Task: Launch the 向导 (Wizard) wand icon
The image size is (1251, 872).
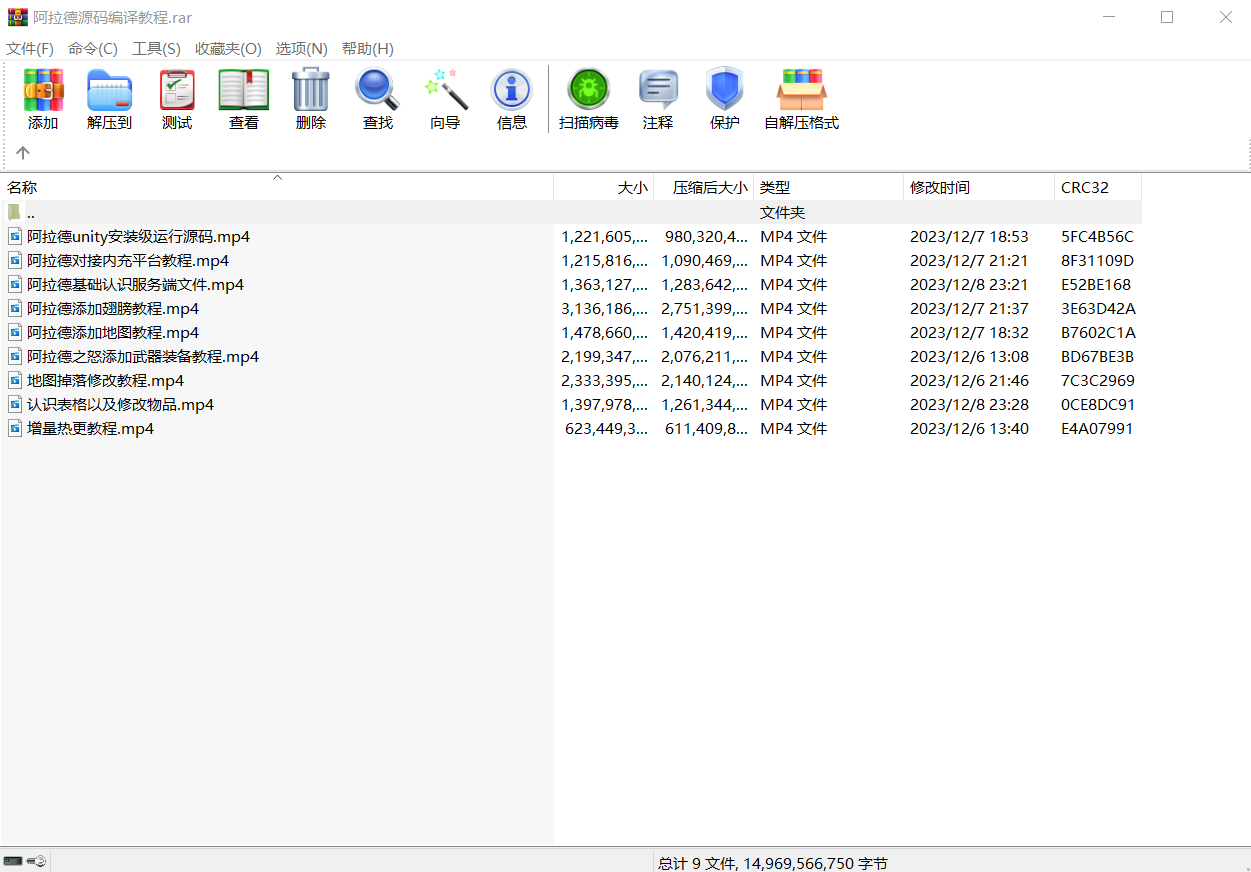Action: click(x=445, y=99)
